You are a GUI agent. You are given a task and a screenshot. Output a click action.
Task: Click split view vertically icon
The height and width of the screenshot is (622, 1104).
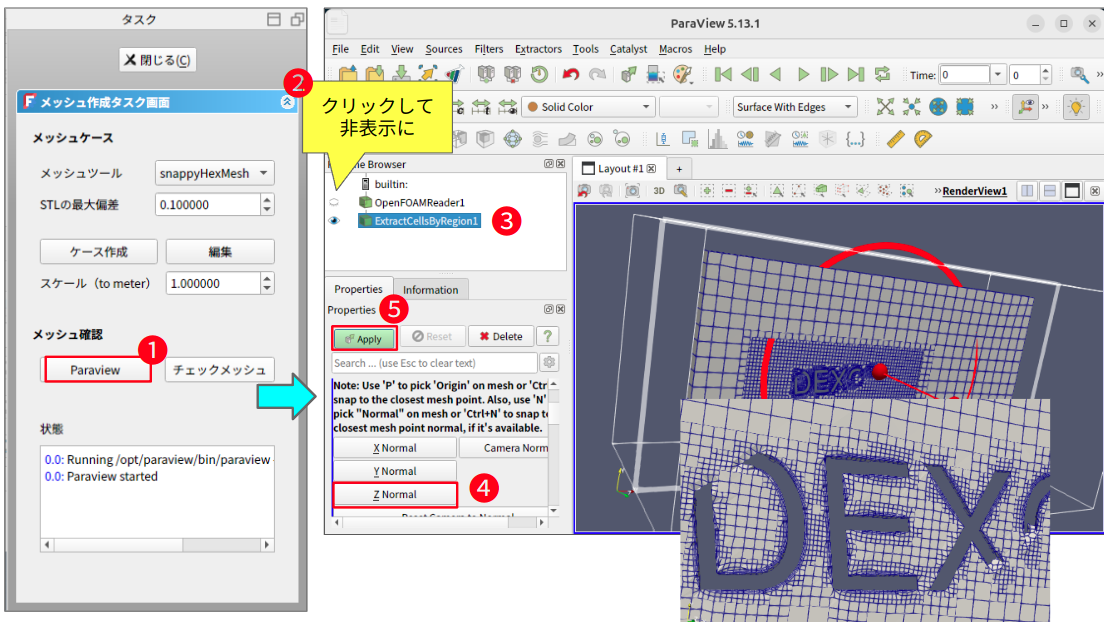coord(1050,190)
